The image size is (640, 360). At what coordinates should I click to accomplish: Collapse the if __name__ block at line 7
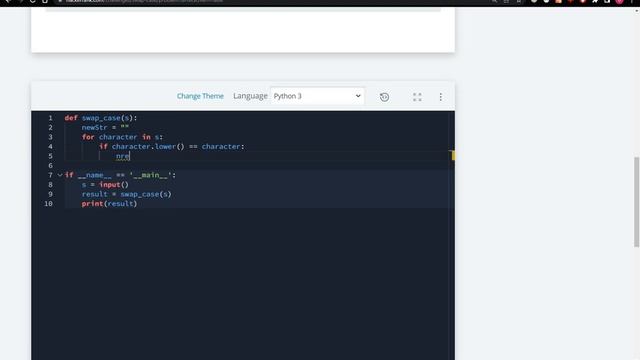(x=60, y=175)
